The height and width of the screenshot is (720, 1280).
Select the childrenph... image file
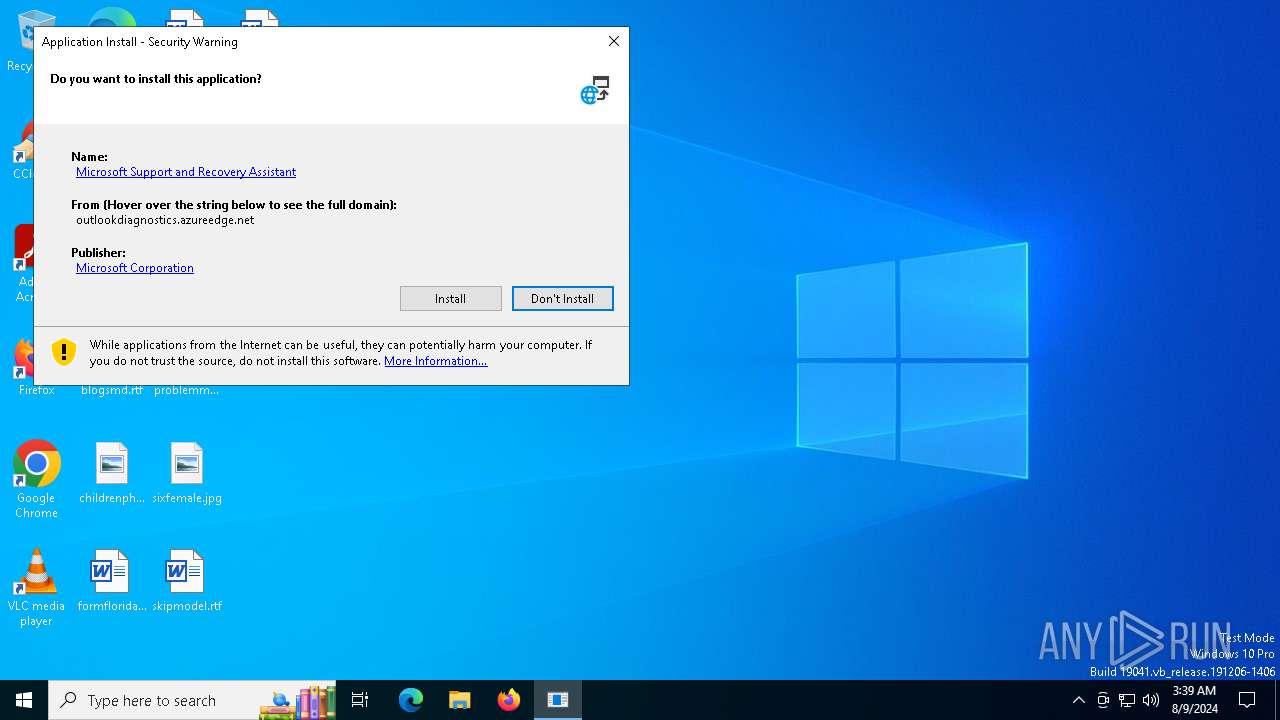click(x=112, y=473)
